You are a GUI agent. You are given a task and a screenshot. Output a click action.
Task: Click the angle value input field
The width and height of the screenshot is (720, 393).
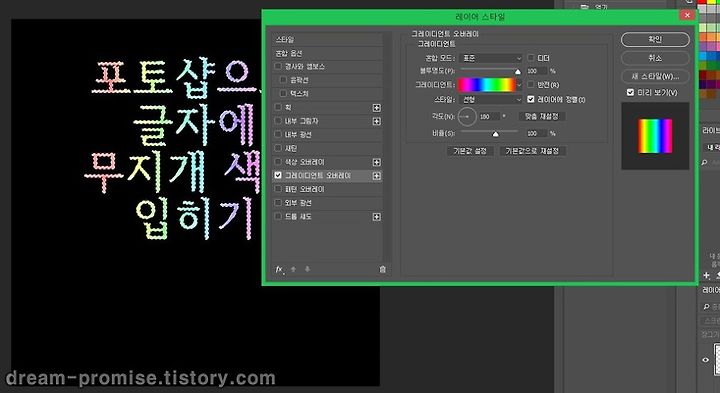click(489, 117)
